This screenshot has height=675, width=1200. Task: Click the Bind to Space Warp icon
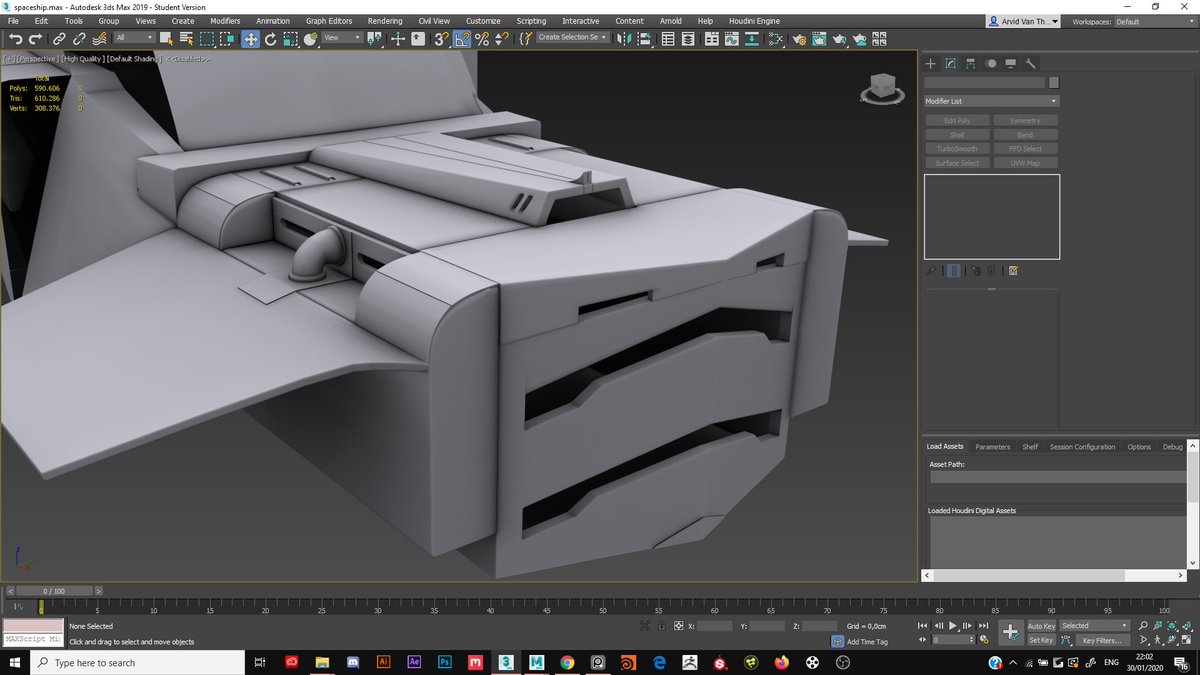[x=99, y=39]
